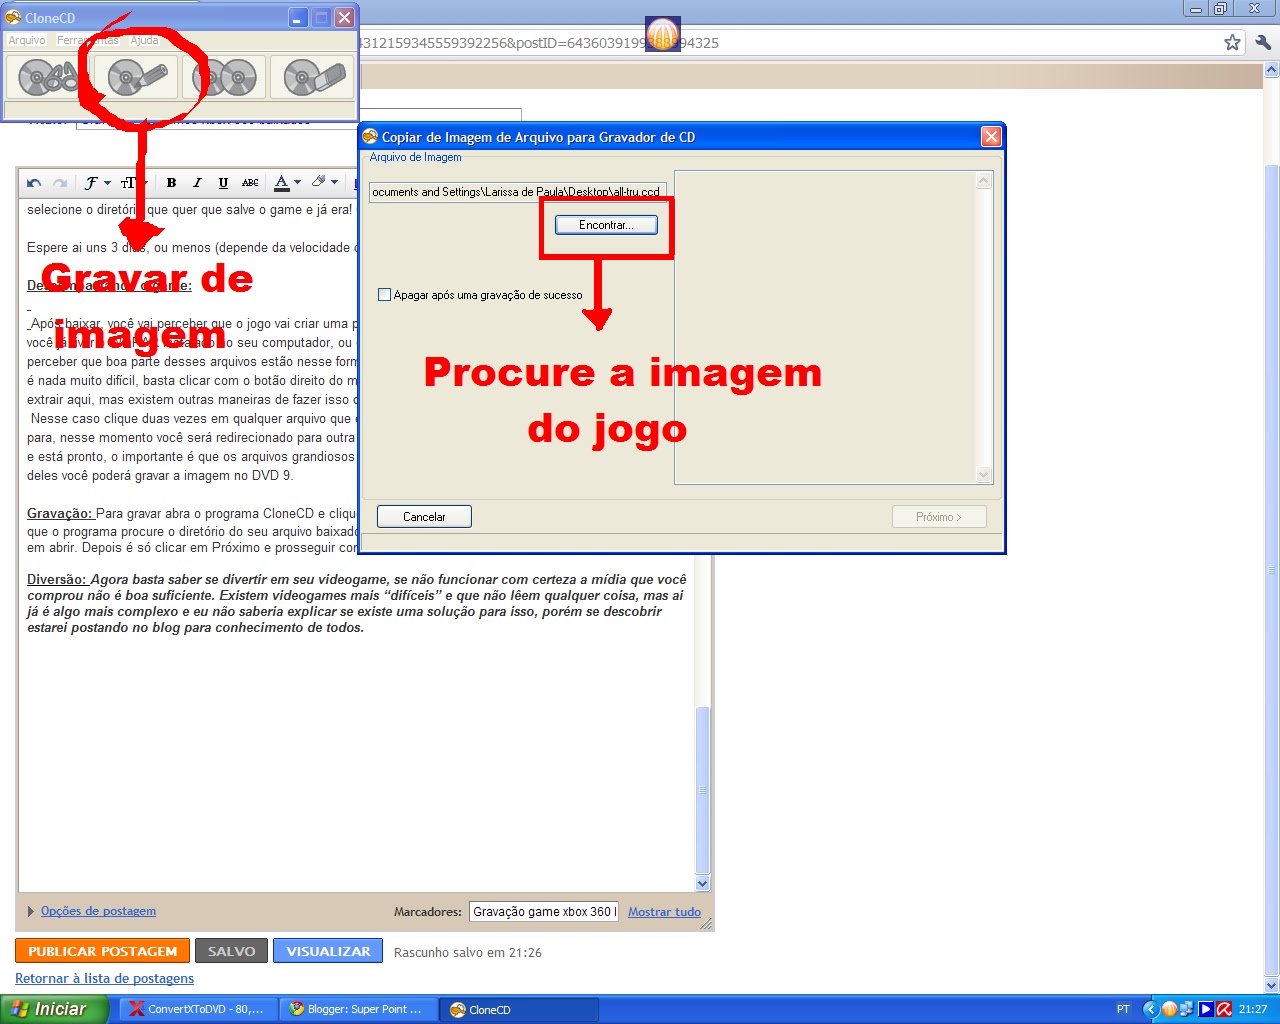Click the image file path field

[x=517, y=192]
